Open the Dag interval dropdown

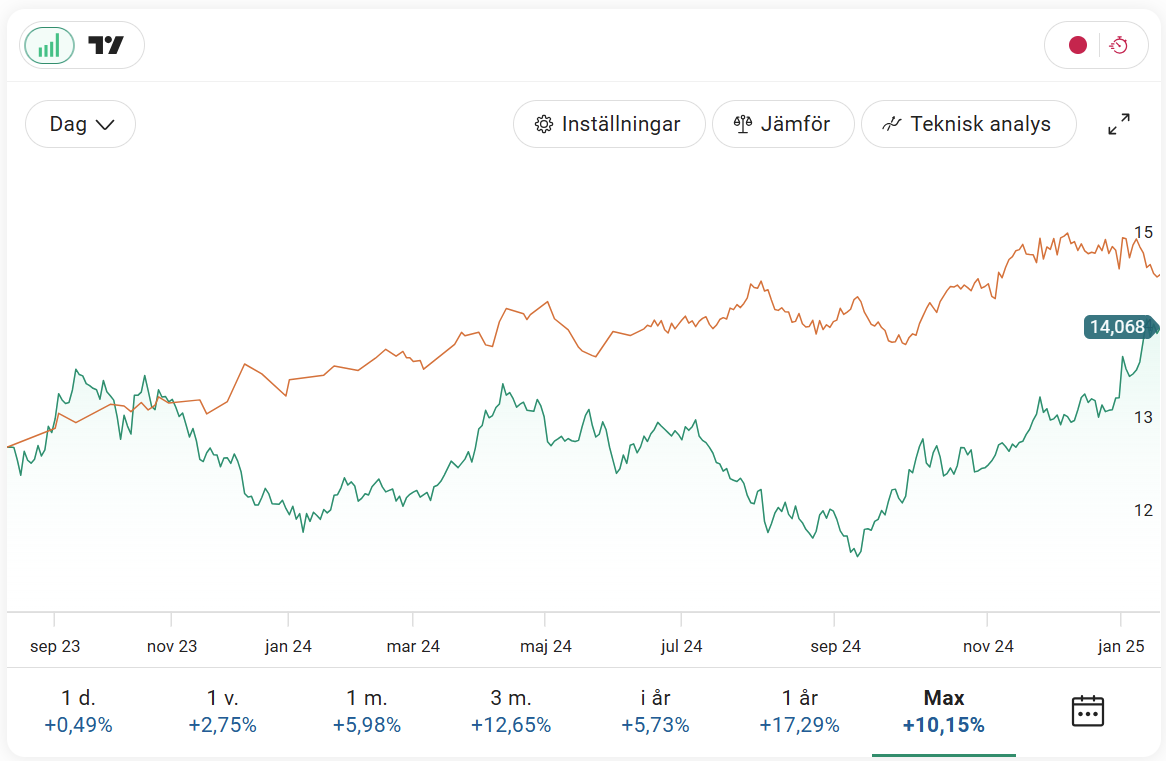(x=81, y=124)
